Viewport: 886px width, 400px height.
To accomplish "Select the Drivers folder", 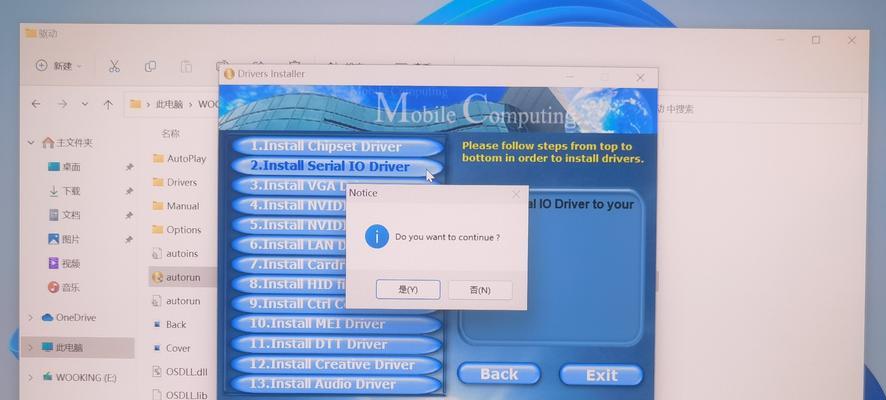I will (175, 182).
